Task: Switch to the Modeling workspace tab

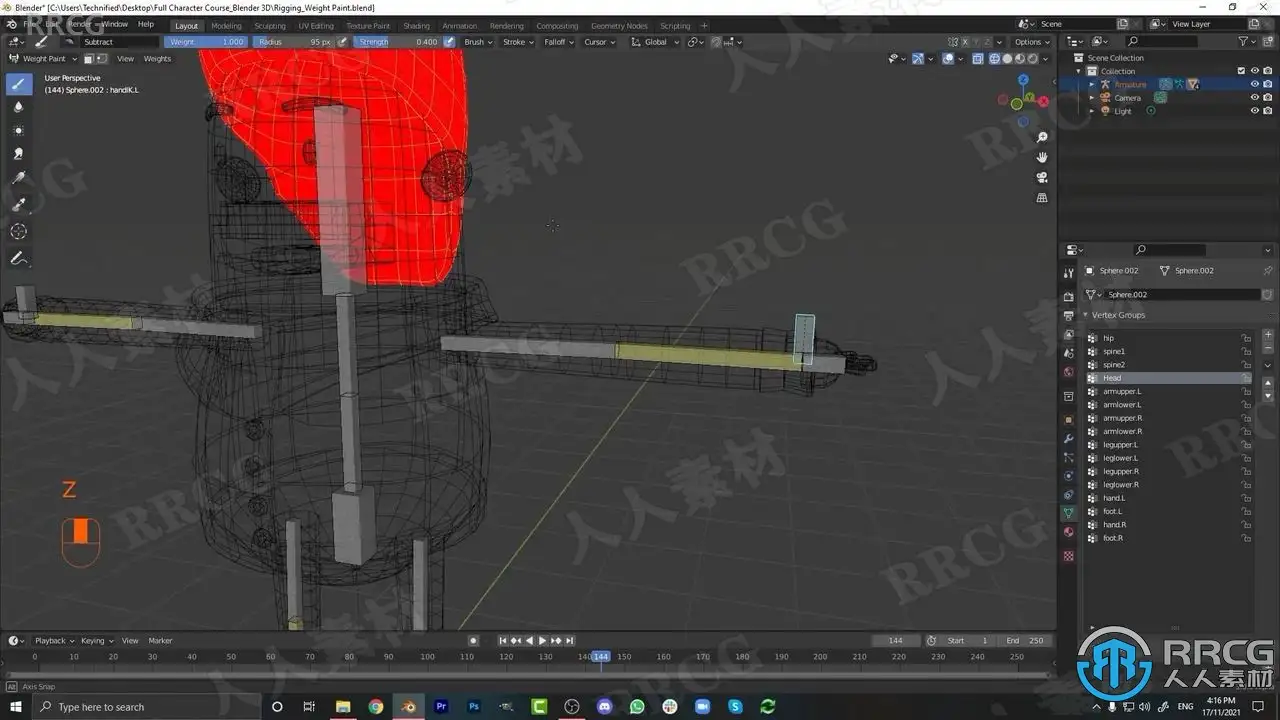Action: pyautogui.click(x=226, y=26)
